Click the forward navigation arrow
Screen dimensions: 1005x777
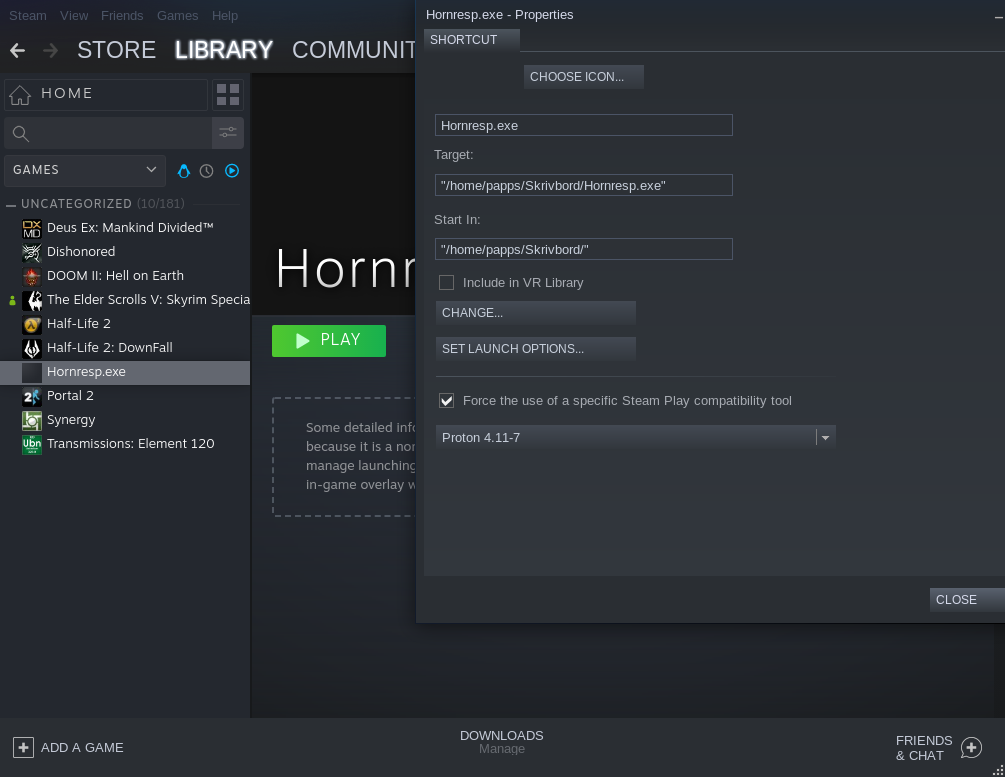pyautogui.click(x=50, y=50)
